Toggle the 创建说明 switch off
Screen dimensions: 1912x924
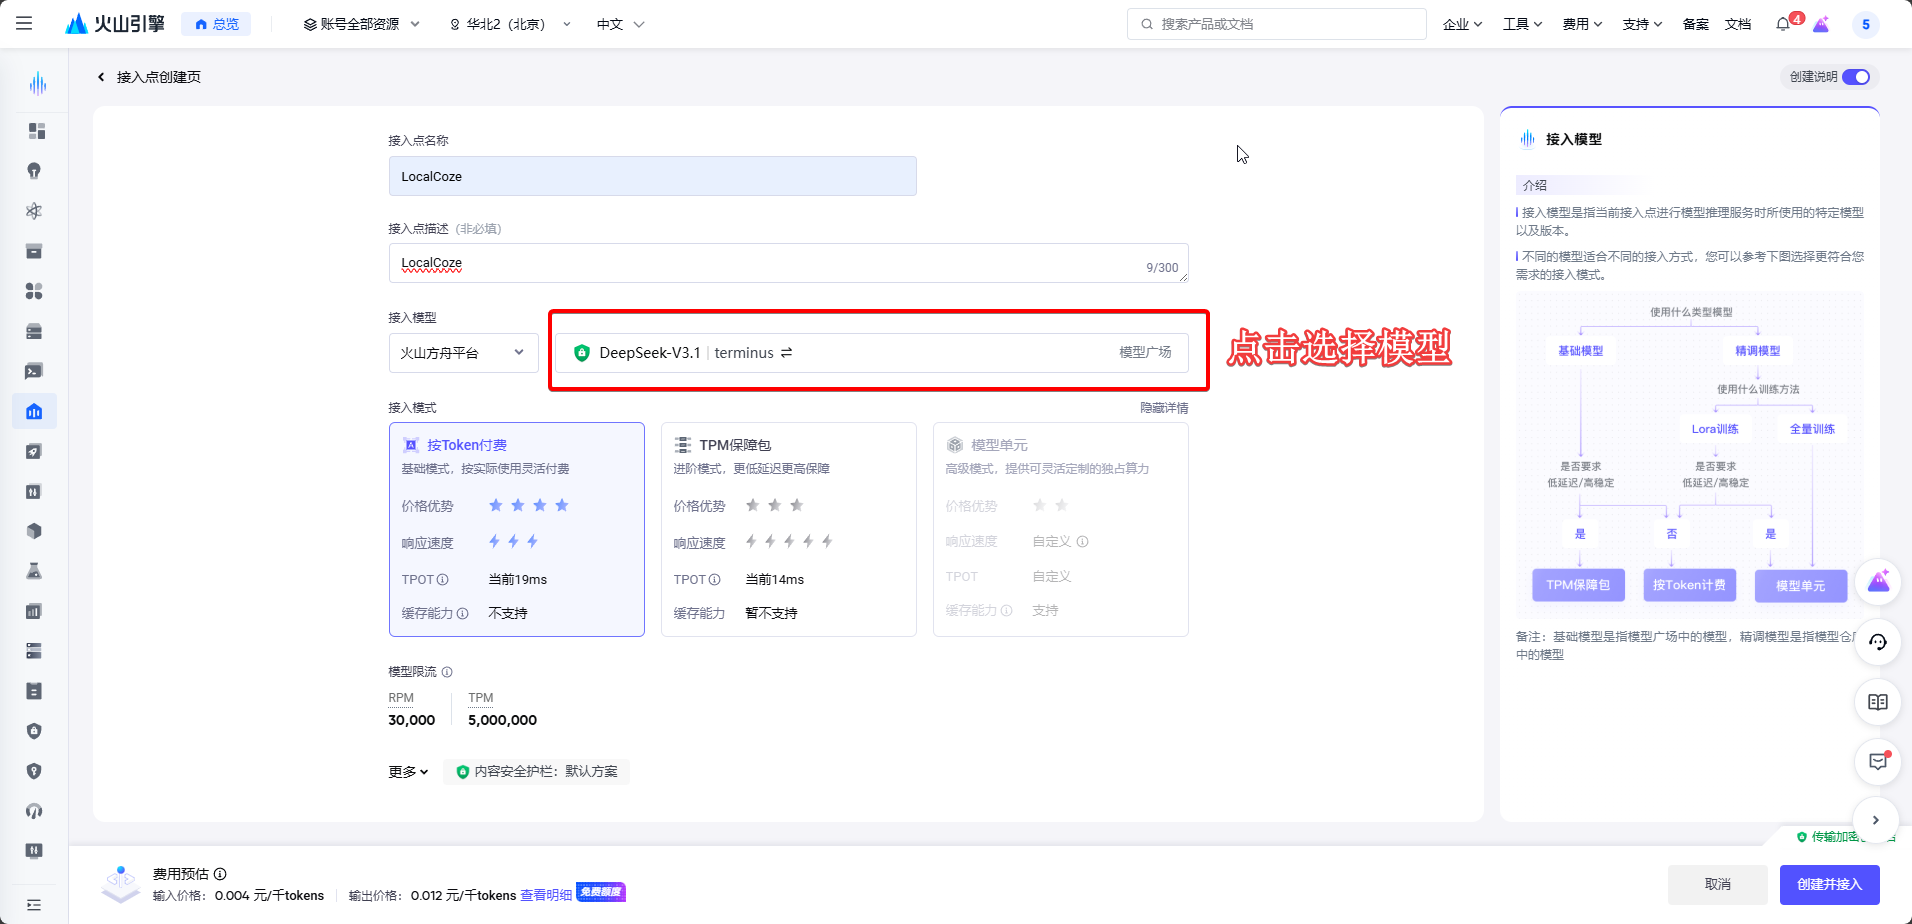click(1855, 77)
